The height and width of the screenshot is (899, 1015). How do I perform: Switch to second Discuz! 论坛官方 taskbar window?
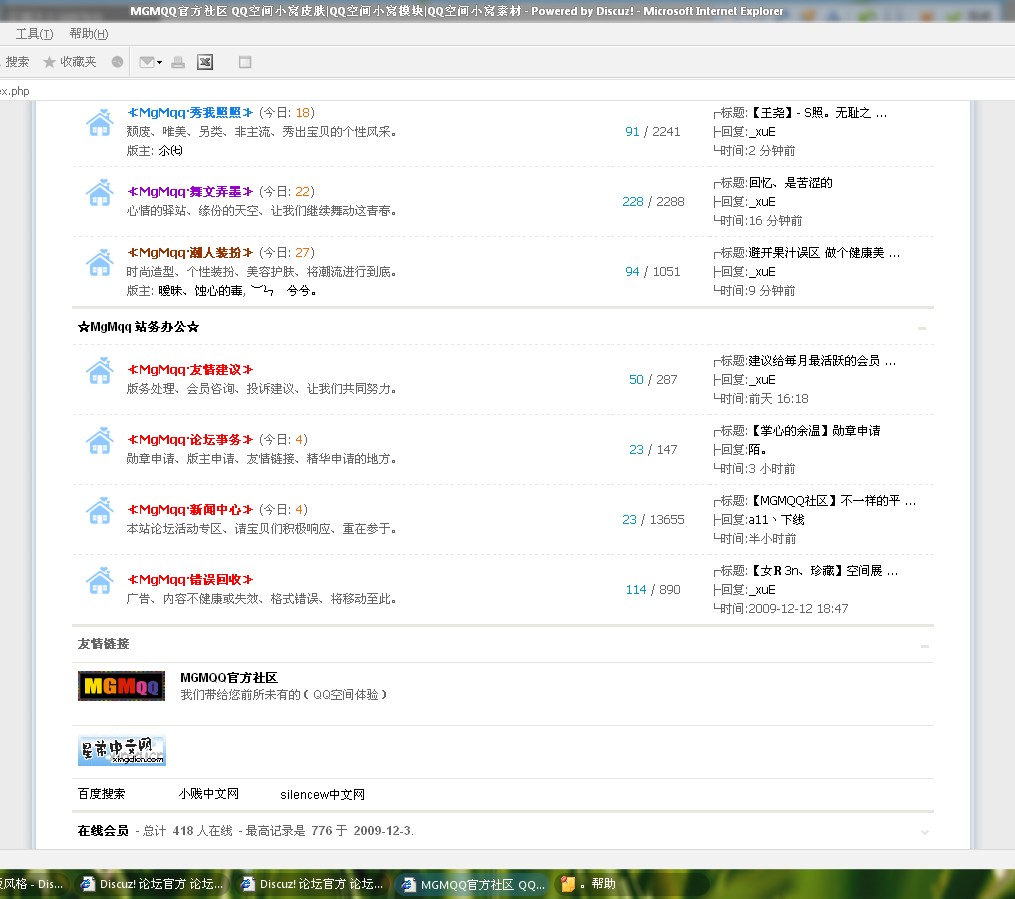pyautogui.click(x=311, y=883)
